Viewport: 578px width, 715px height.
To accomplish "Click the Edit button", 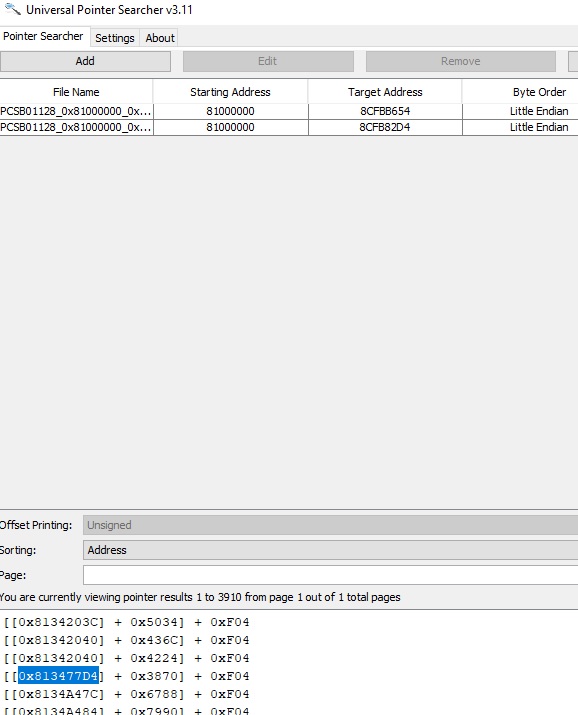I will [268, 61].
